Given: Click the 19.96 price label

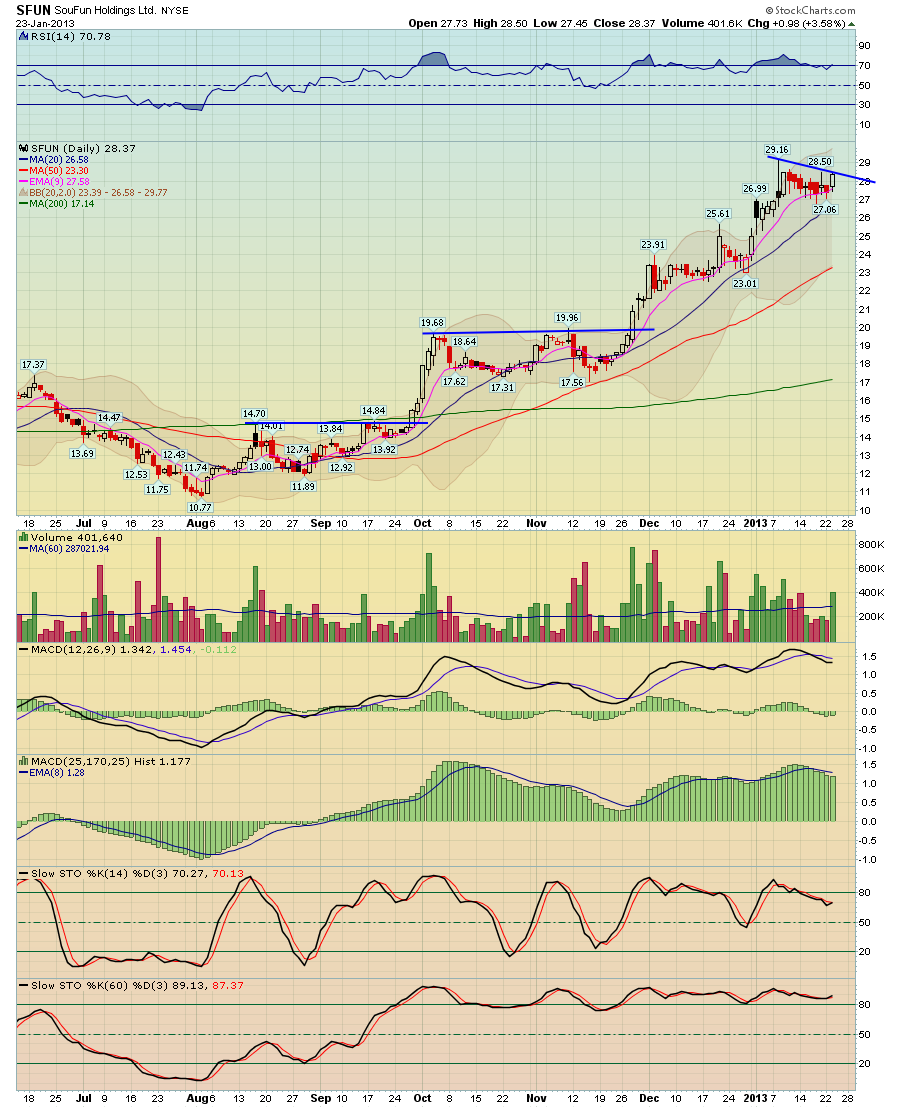Looking at the screenshot, I should tap(567, 317).
